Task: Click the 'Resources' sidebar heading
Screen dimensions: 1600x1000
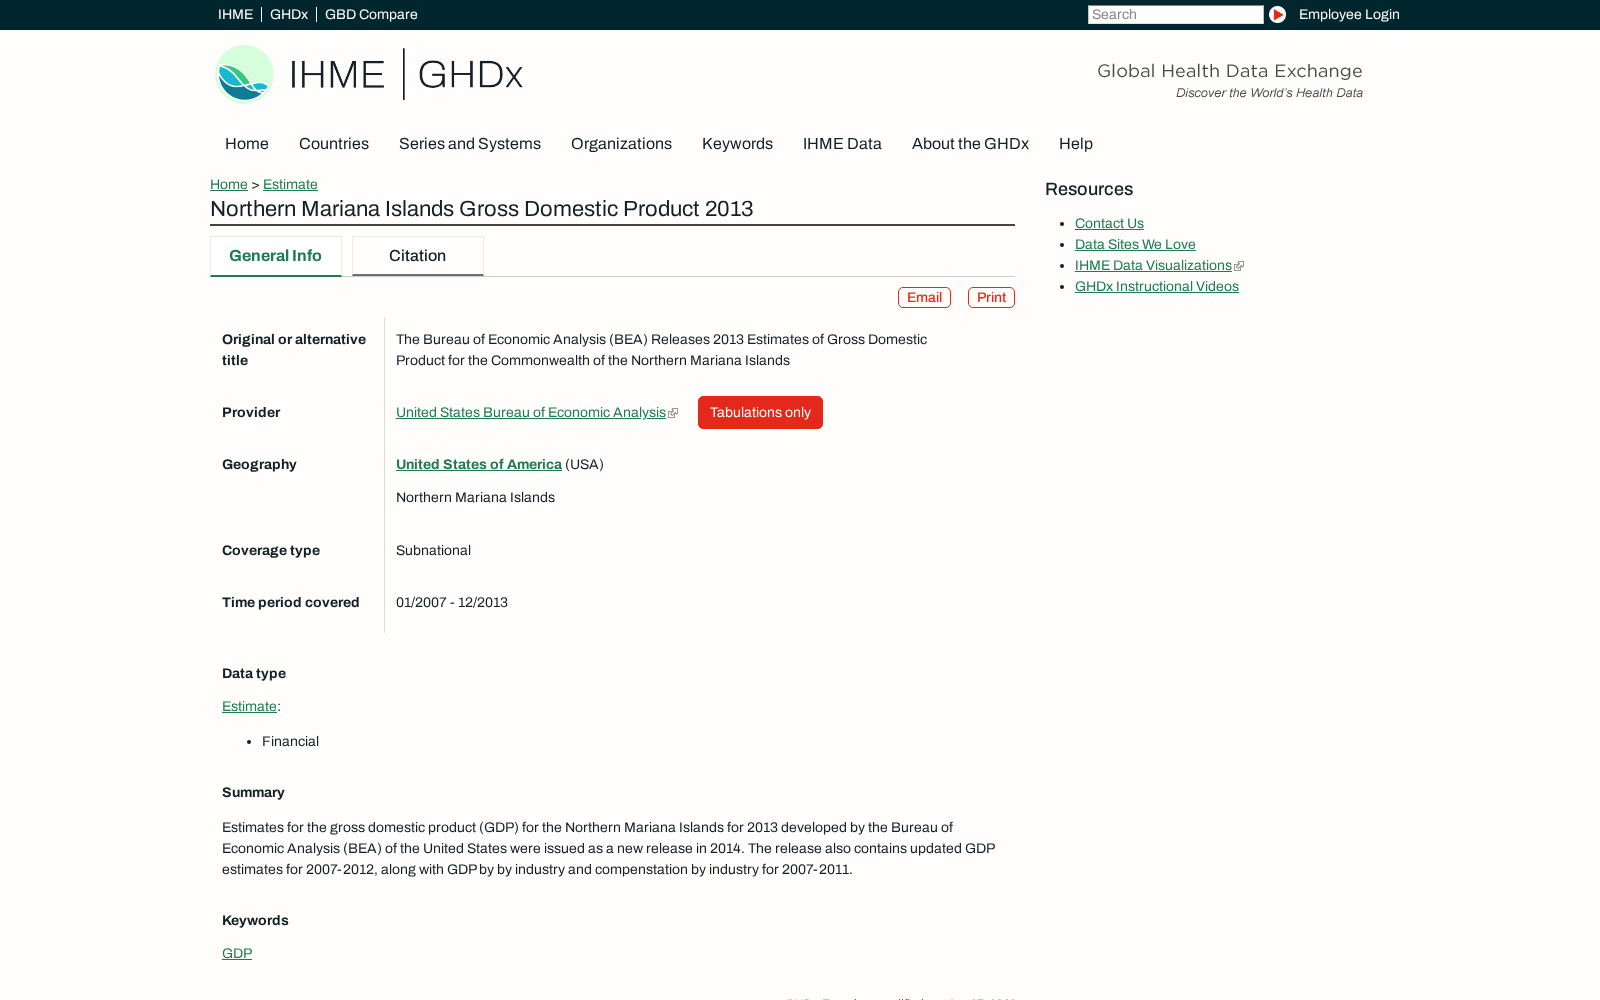Action: pos(1089,189)
